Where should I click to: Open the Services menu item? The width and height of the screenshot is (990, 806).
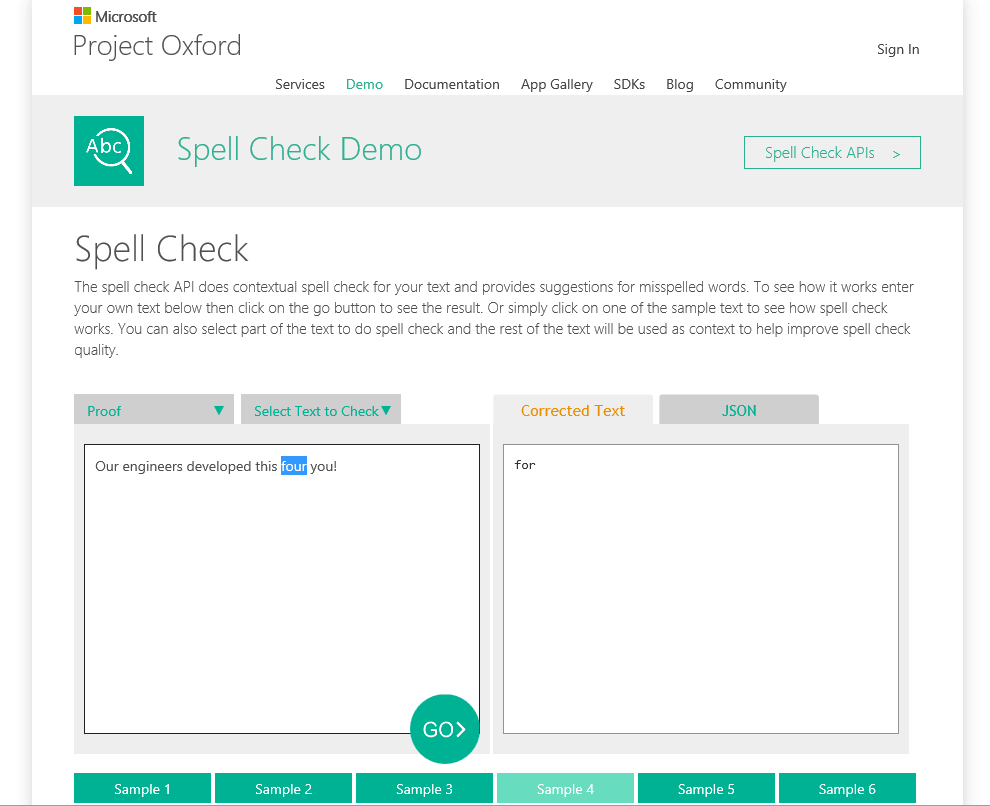(x=300, y=84)
